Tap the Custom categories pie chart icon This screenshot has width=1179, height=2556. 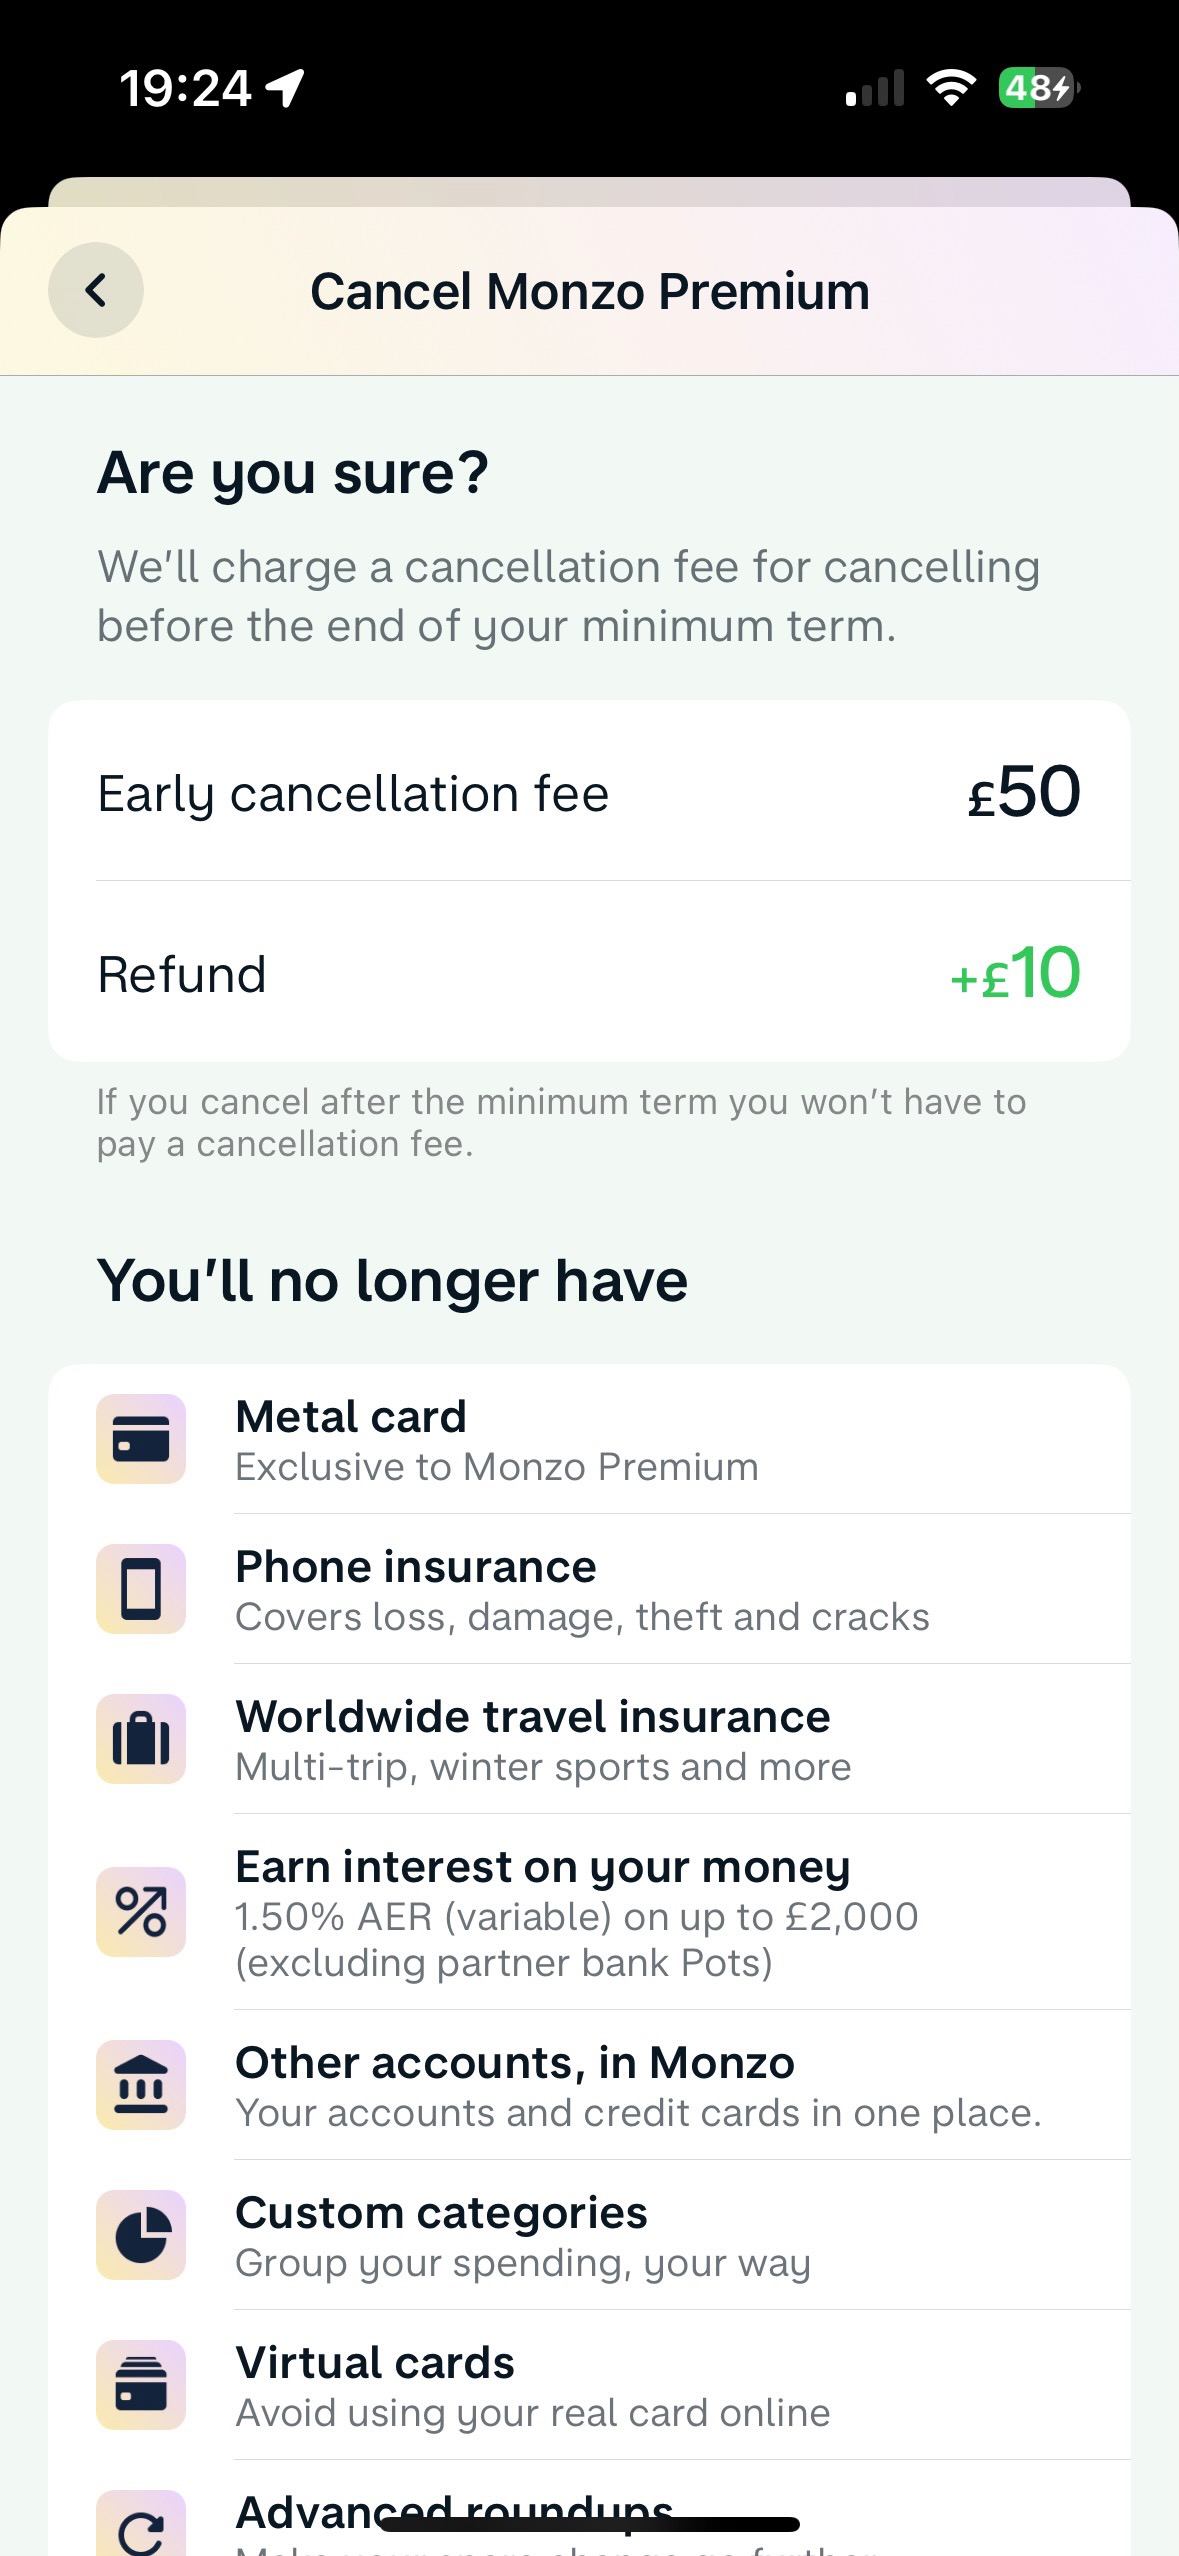click(141, 2235)
